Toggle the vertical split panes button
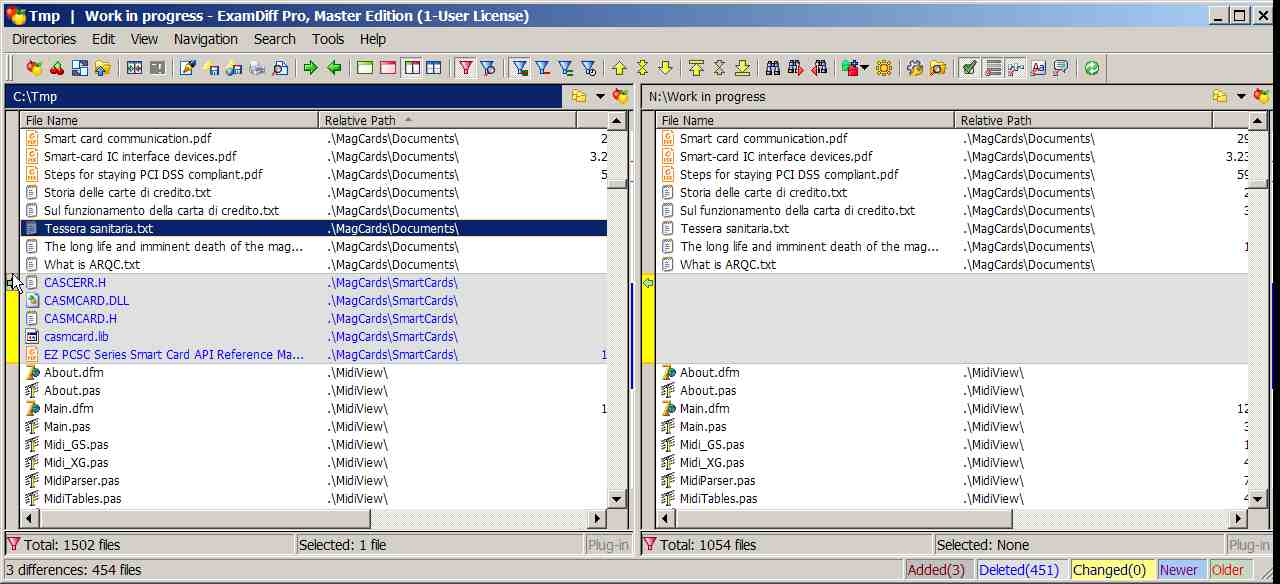Image resolution: width=1280 pixels, height=584 pixels. click(411, 68)
